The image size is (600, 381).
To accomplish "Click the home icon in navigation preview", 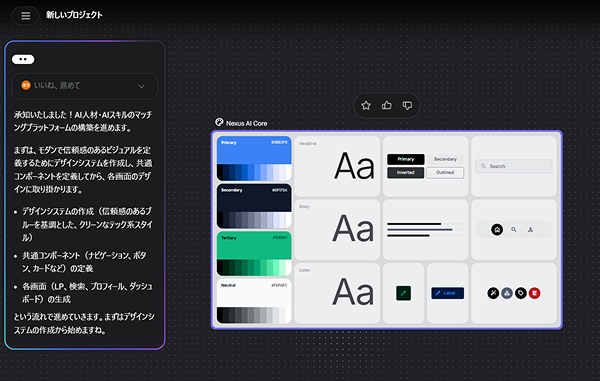I will (x=497, y=230).
